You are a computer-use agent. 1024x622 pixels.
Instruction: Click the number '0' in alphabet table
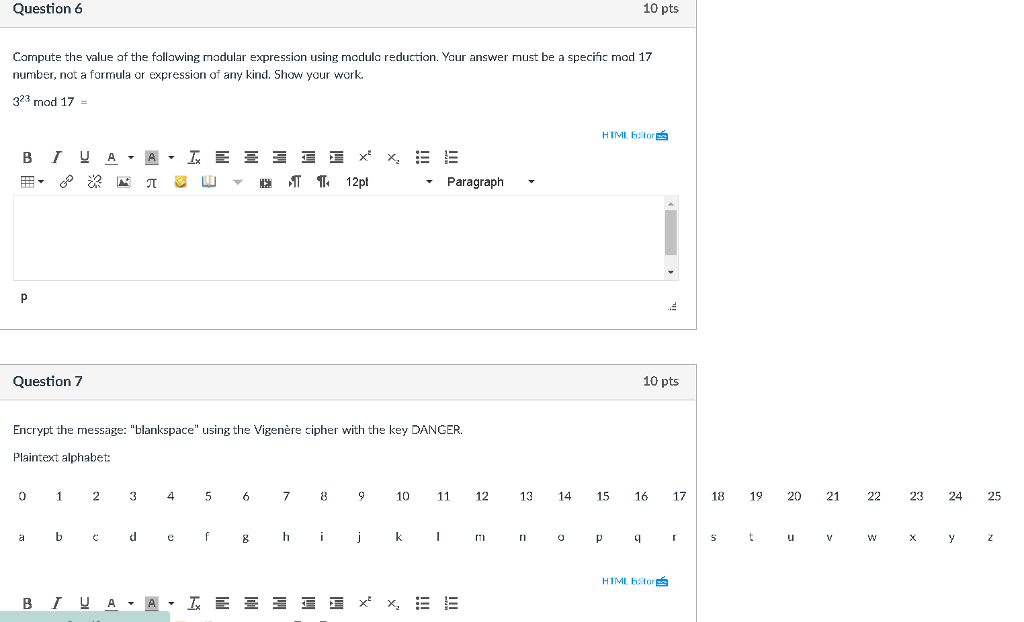[22, 497]
